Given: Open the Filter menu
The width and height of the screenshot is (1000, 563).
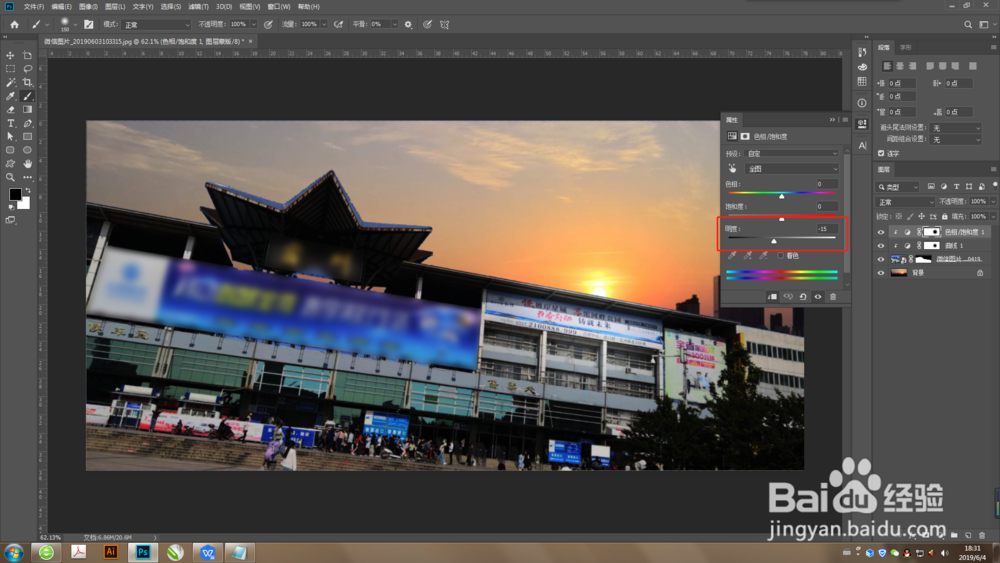Looking at the screenshot, I should (198, 6).
